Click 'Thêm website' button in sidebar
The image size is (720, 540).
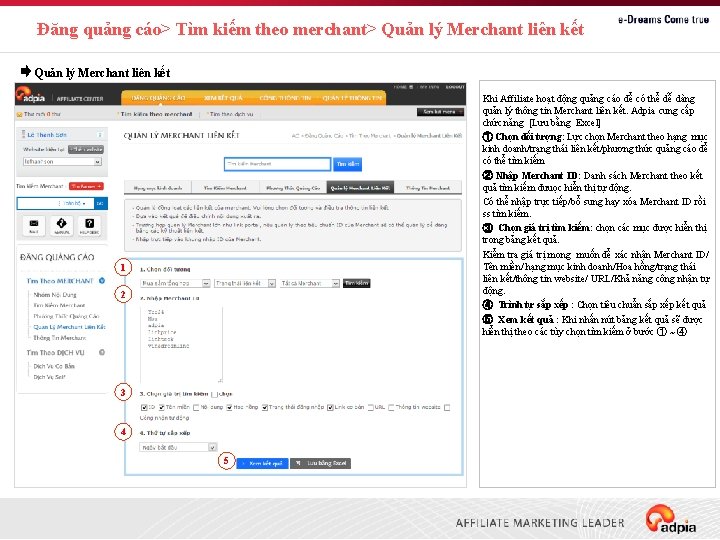(x=86, y=149)
